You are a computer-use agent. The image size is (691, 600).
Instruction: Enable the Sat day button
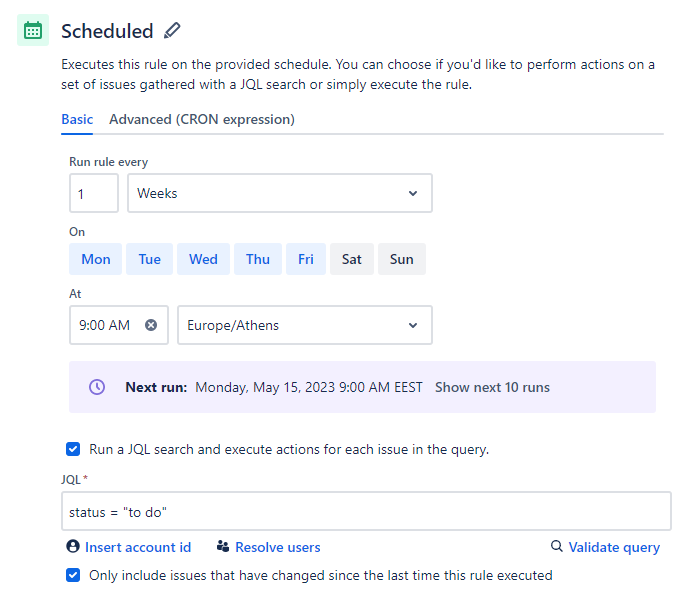point(352,259)
